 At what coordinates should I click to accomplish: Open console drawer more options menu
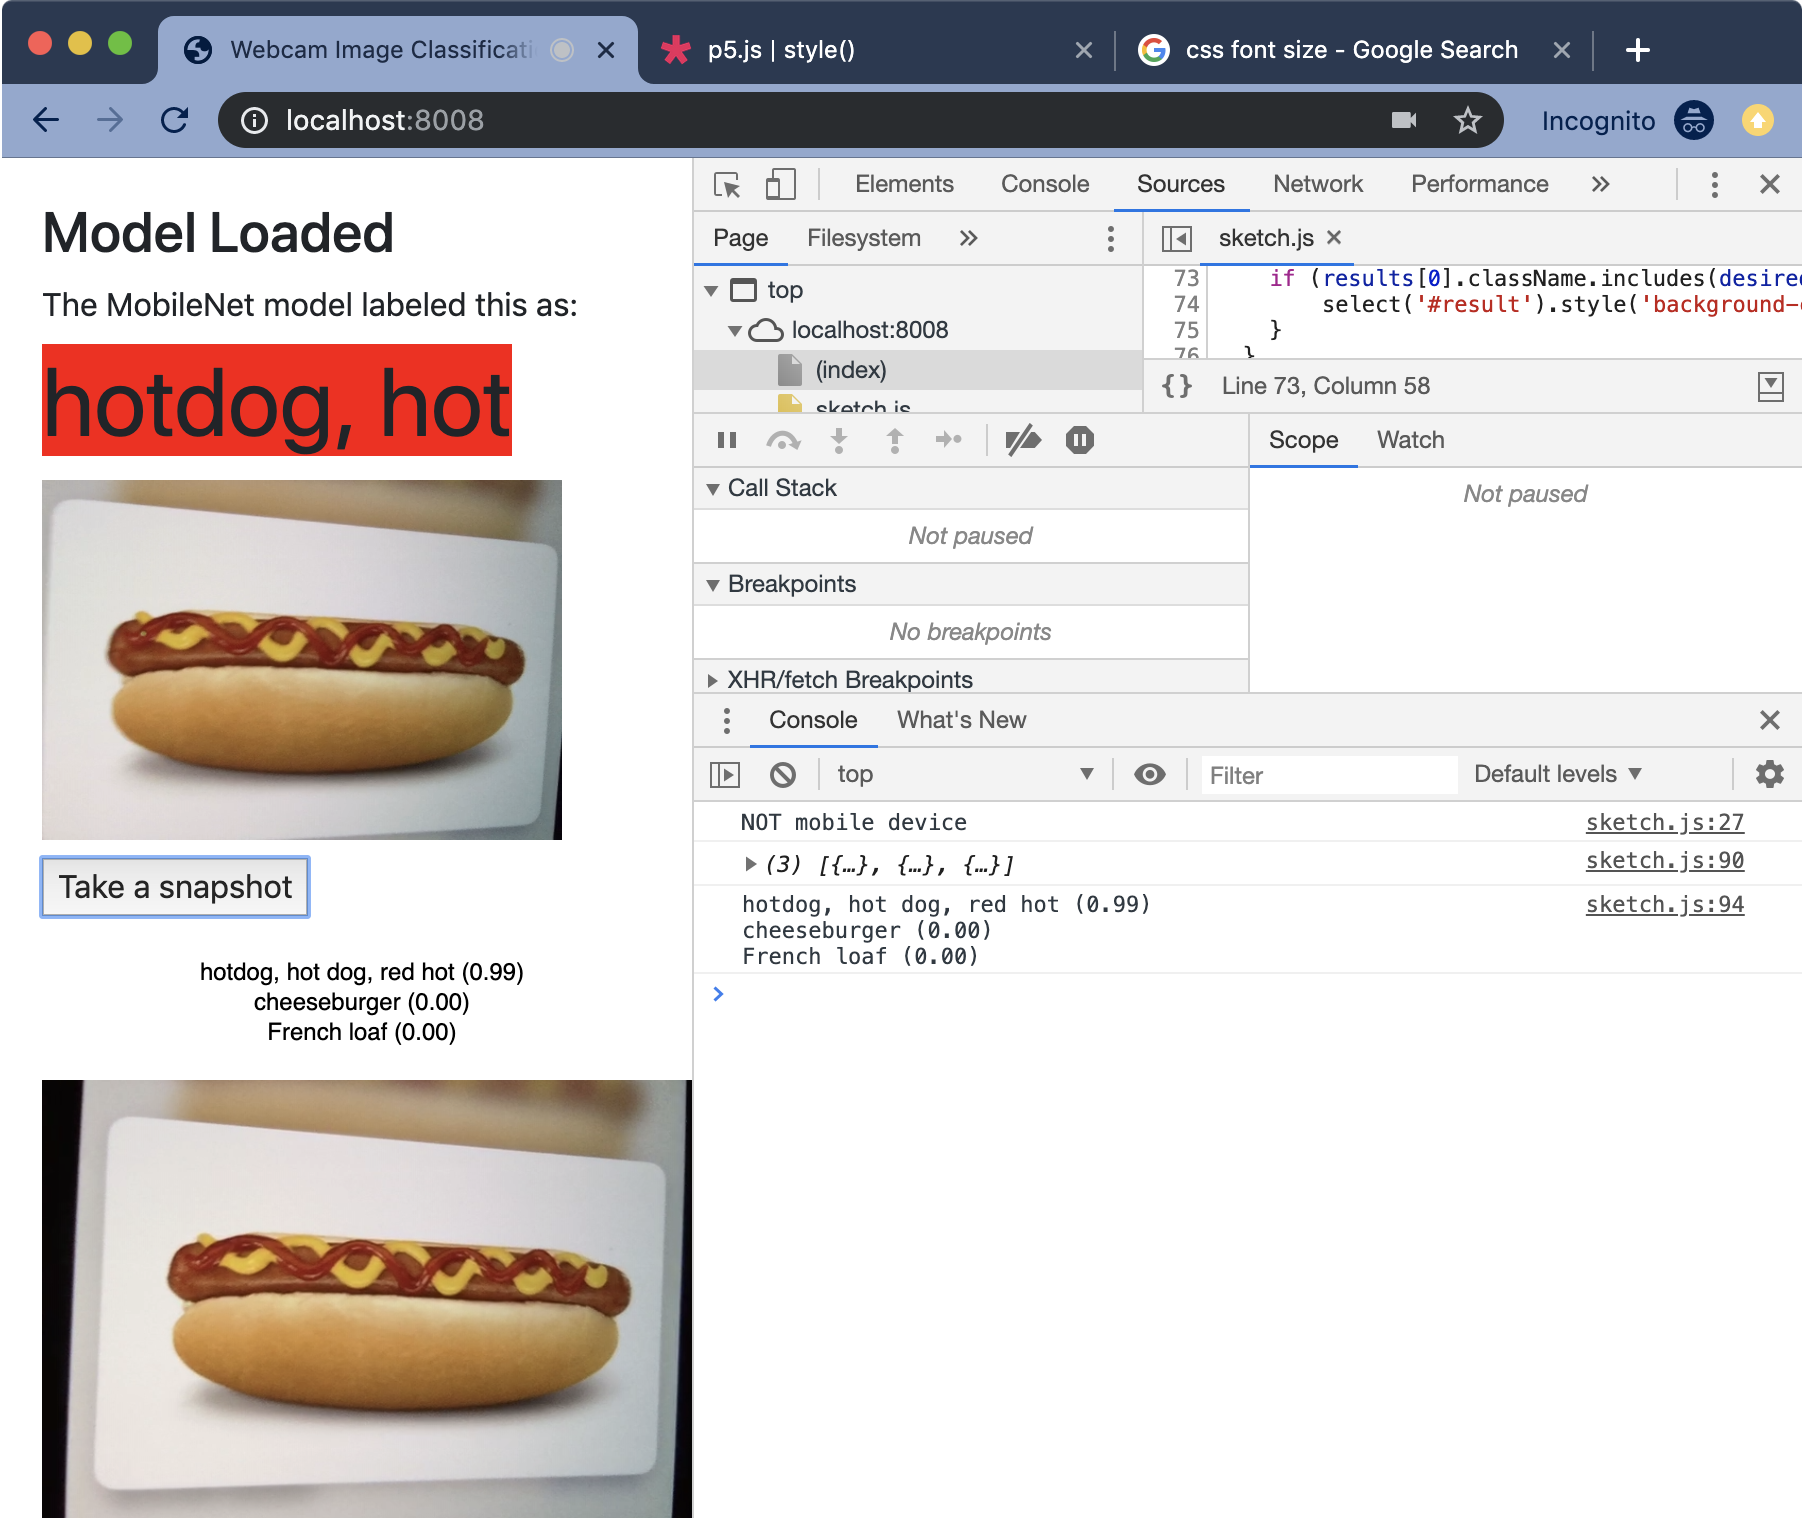727,720
